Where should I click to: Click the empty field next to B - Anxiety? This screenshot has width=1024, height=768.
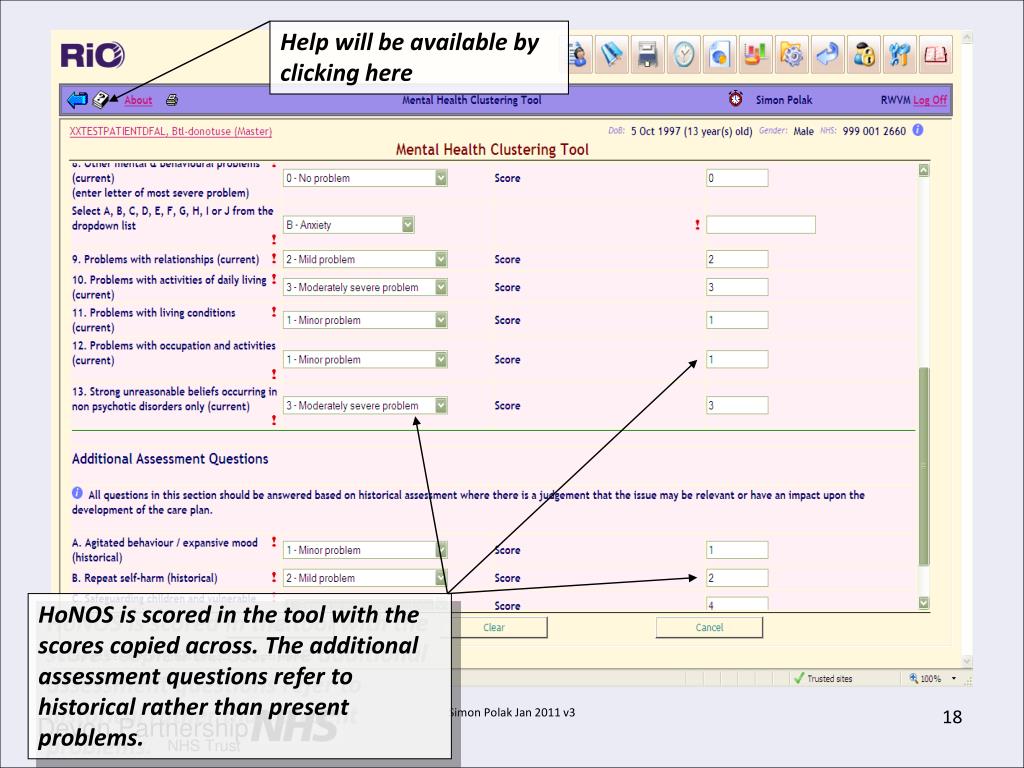tap(761, 225)
